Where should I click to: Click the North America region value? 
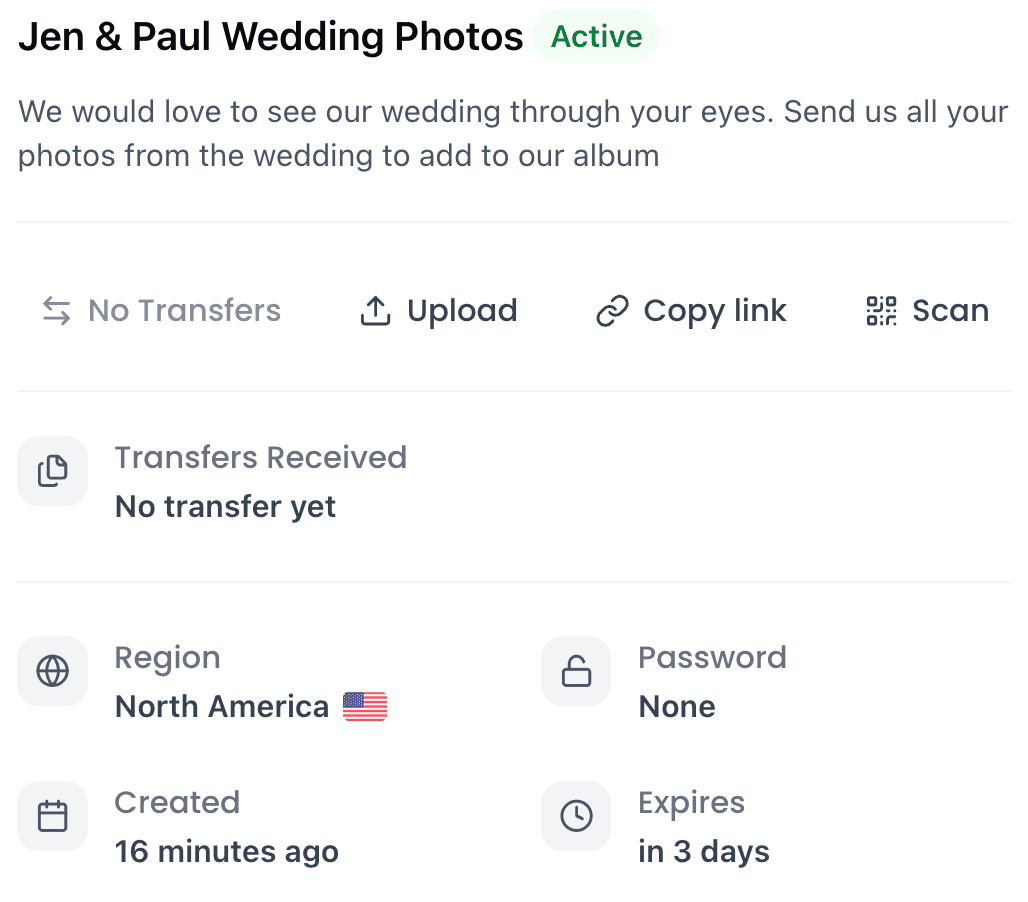(221, 706)
